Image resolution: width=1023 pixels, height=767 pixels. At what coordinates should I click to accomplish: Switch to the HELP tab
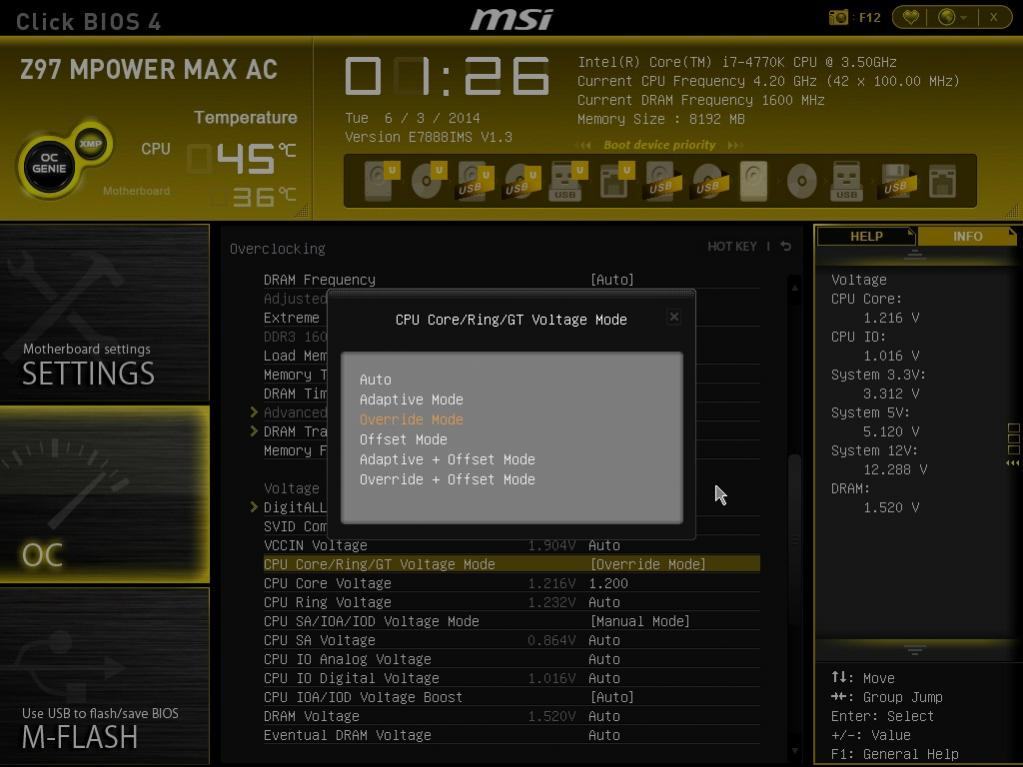coord(866,236)
